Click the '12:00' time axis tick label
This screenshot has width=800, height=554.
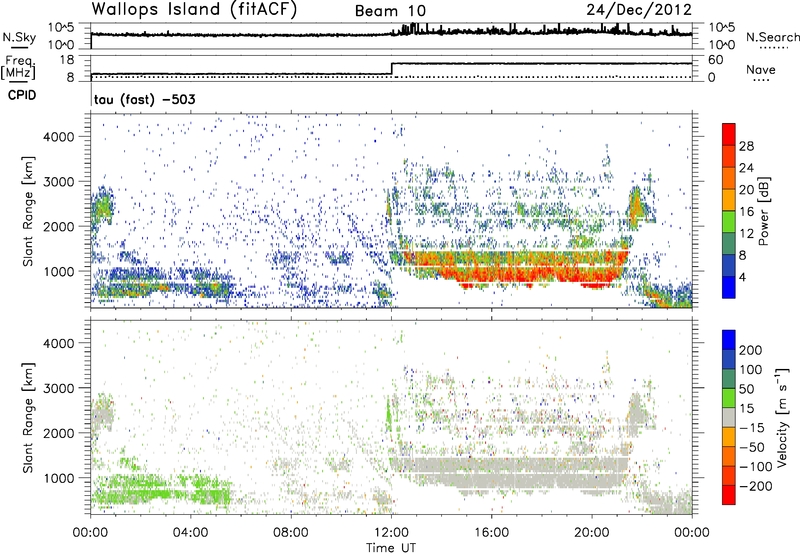coord(391,533)
